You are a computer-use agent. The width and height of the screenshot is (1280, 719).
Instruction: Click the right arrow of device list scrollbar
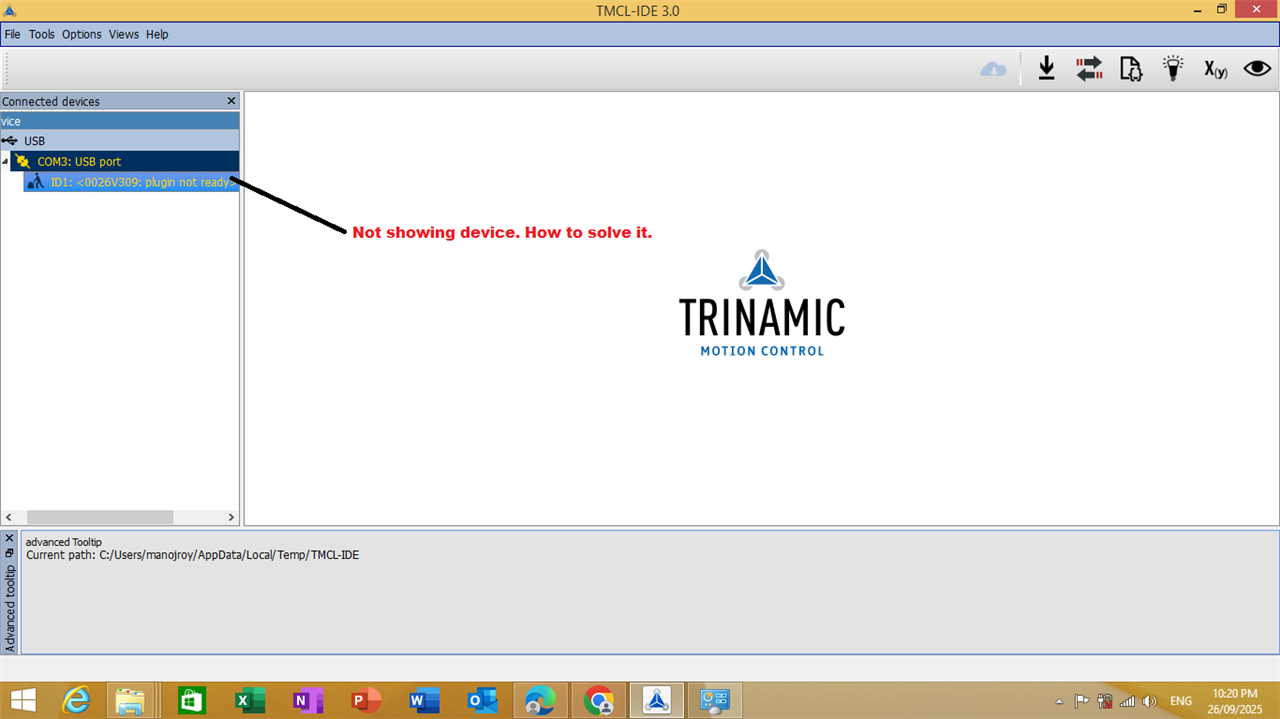pyautogui.click(x=232, y=518)
